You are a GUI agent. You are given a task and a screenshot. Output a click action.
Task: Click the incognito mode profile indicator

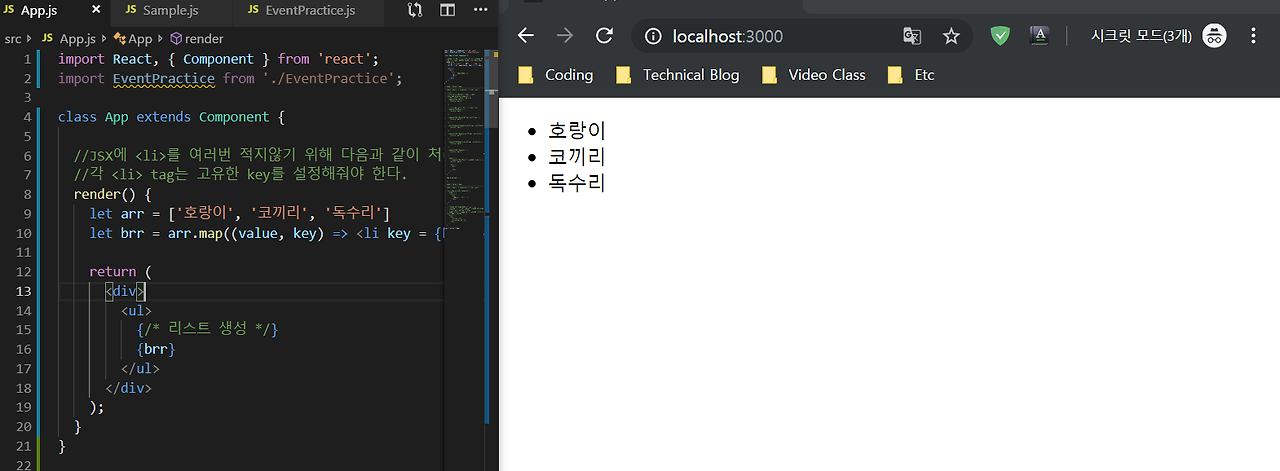[1158, 36]
